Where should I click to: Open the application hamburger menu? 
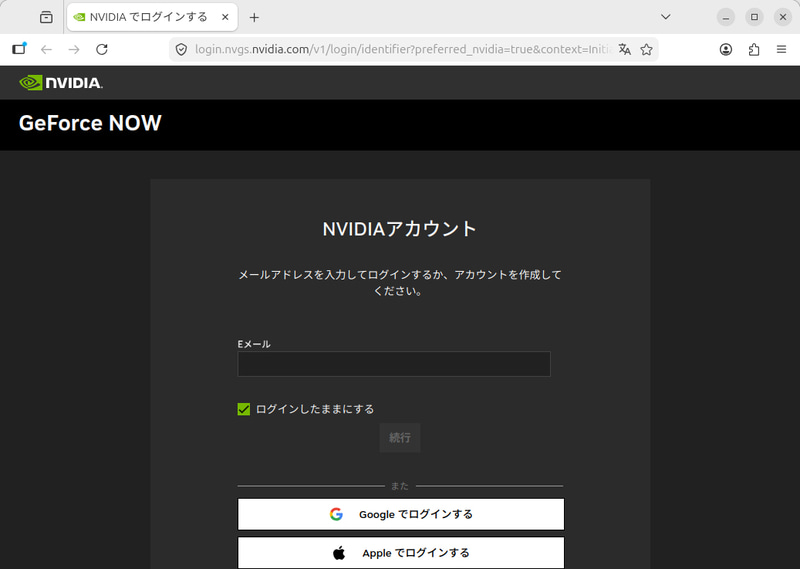[x=781, y=50]
